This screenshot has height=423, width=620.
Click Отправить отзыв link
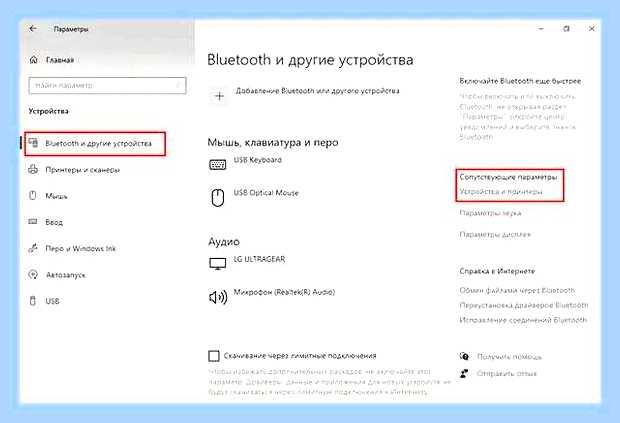click(507, 374)
